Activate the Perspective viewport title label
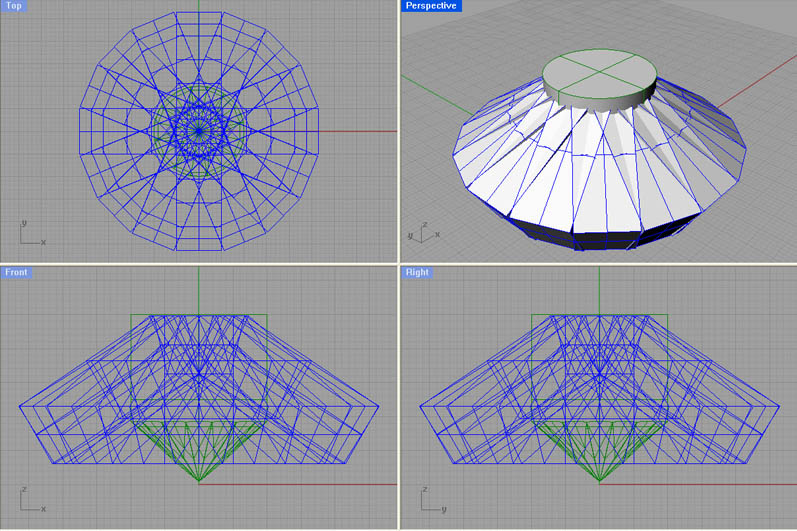 pyautogui.click(x=431, y=6)
